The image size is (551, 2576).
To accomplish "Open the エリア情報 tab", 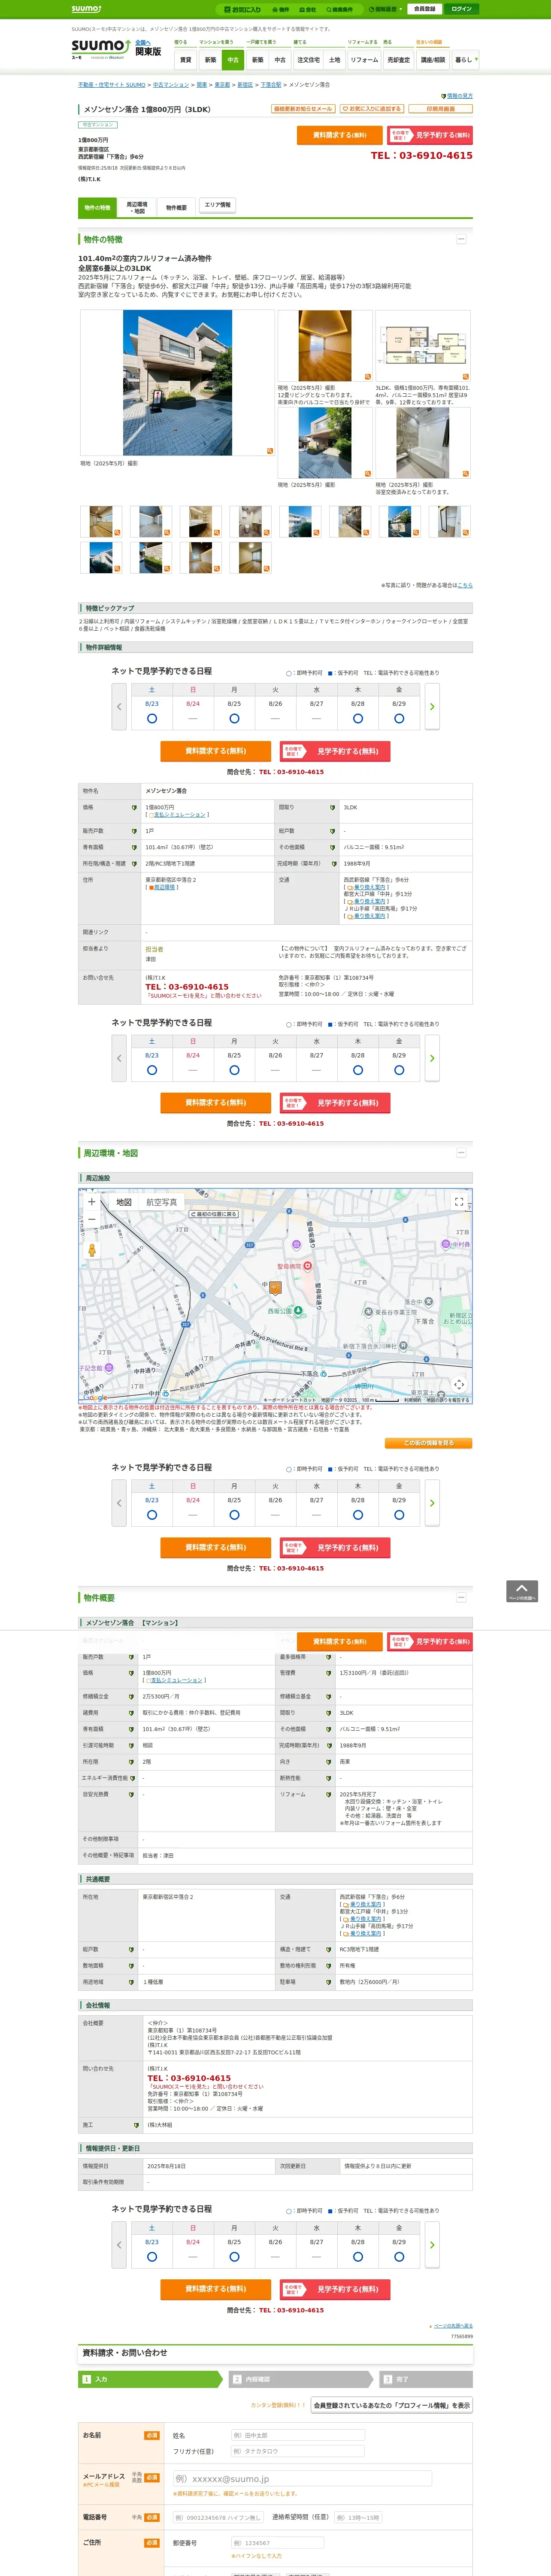I will pos(217,205).
